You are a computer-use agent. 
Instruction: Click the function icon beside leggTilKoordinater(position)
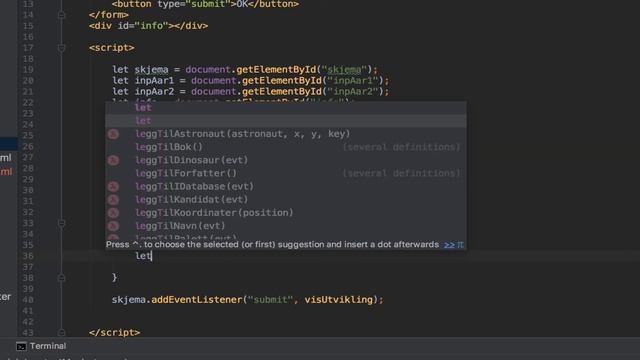pos(113,213)
